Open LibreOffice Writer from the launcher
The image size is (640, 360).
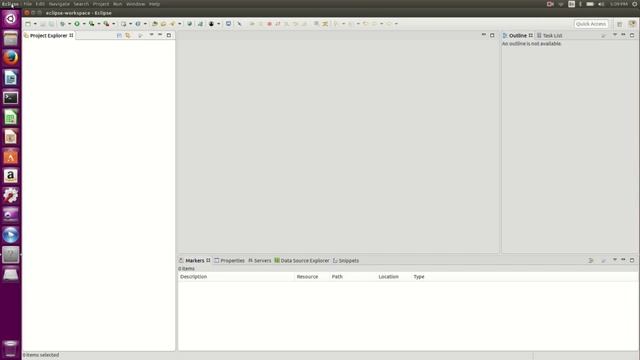pos(11,78)
